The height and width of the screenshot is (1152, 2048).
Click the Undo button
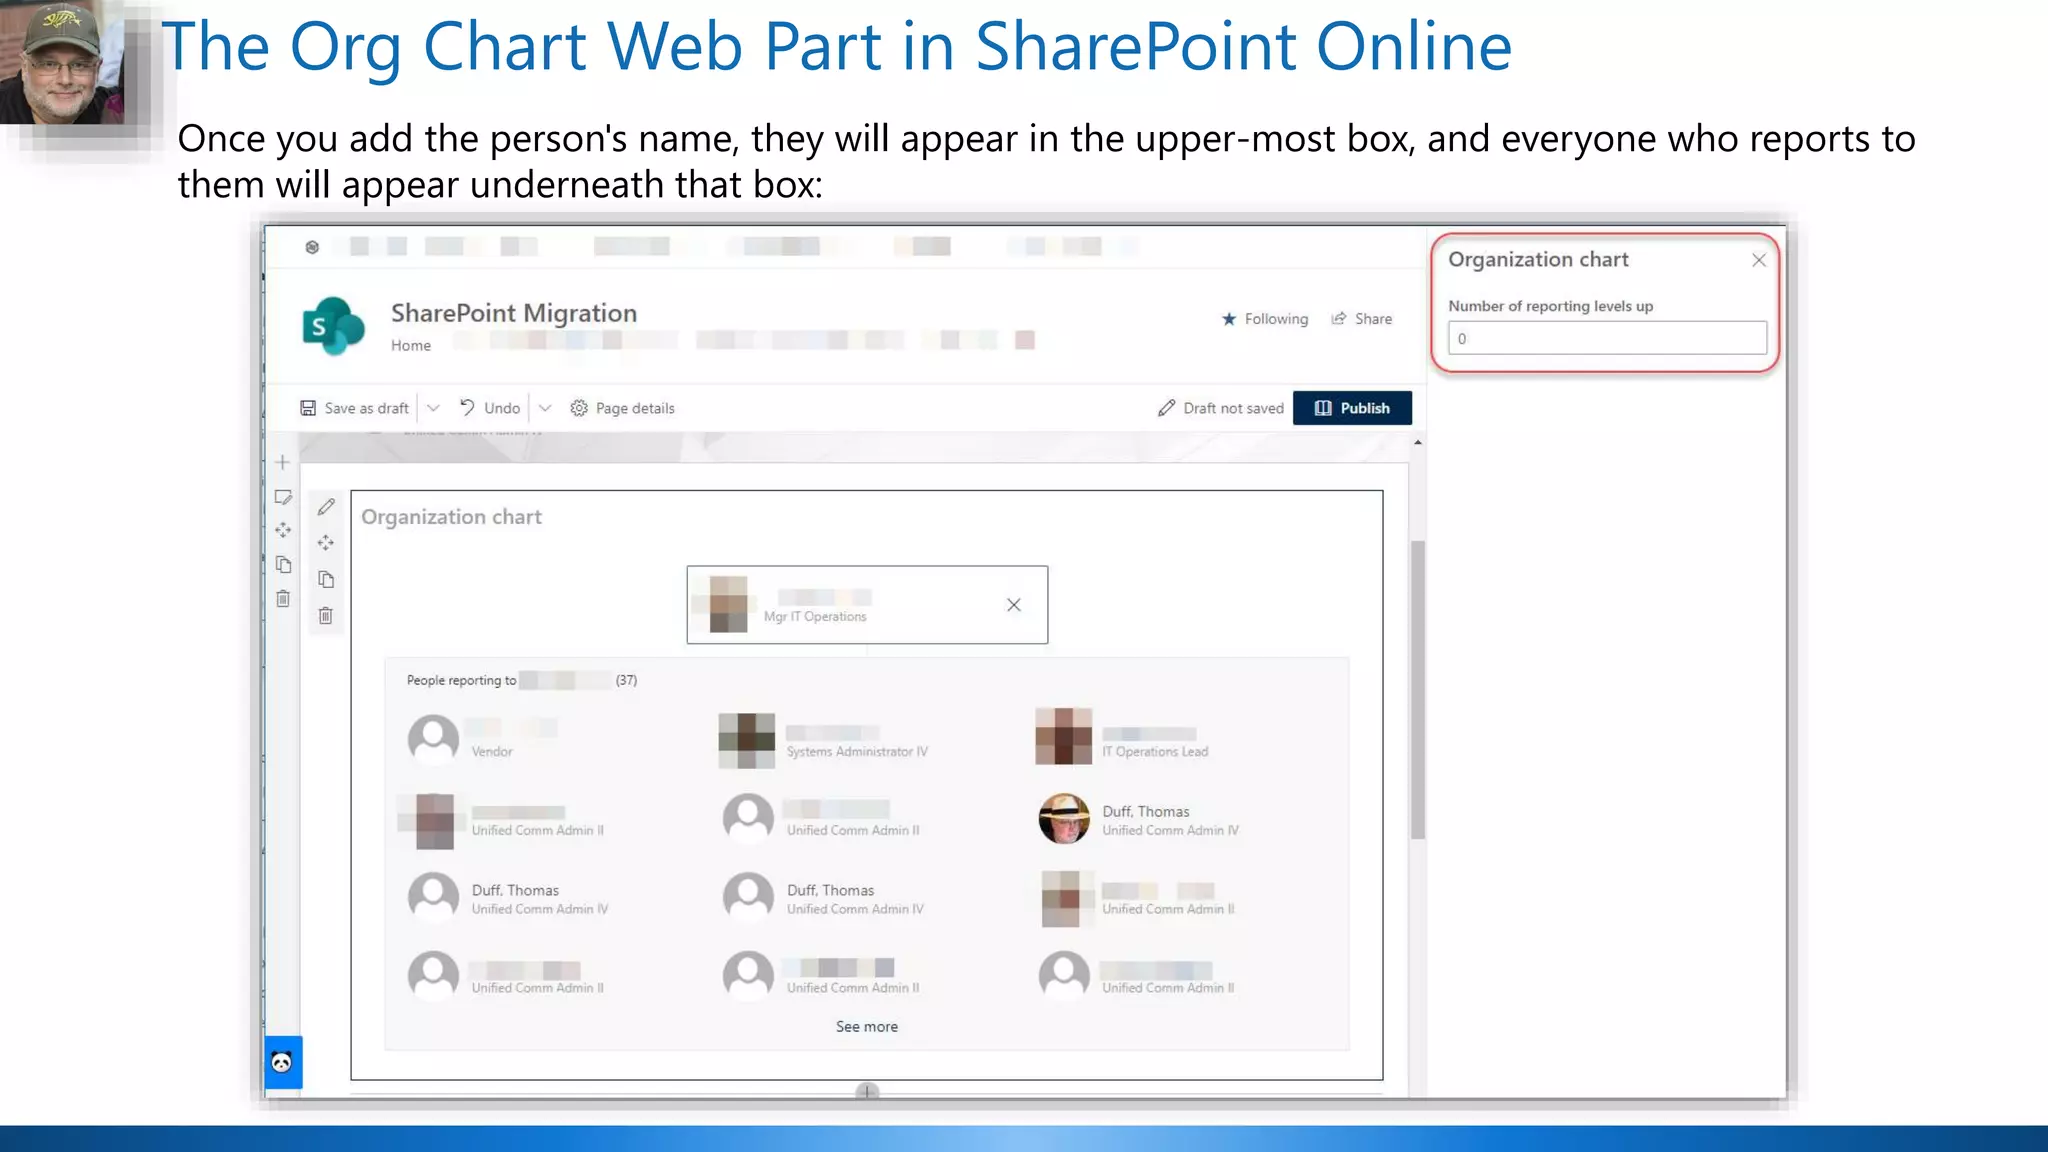(x=490, y=408)
